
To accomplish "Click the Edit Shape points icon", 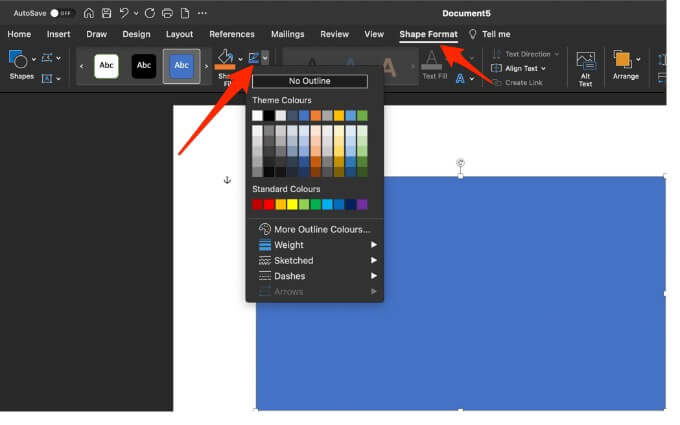I will (47, 58).
